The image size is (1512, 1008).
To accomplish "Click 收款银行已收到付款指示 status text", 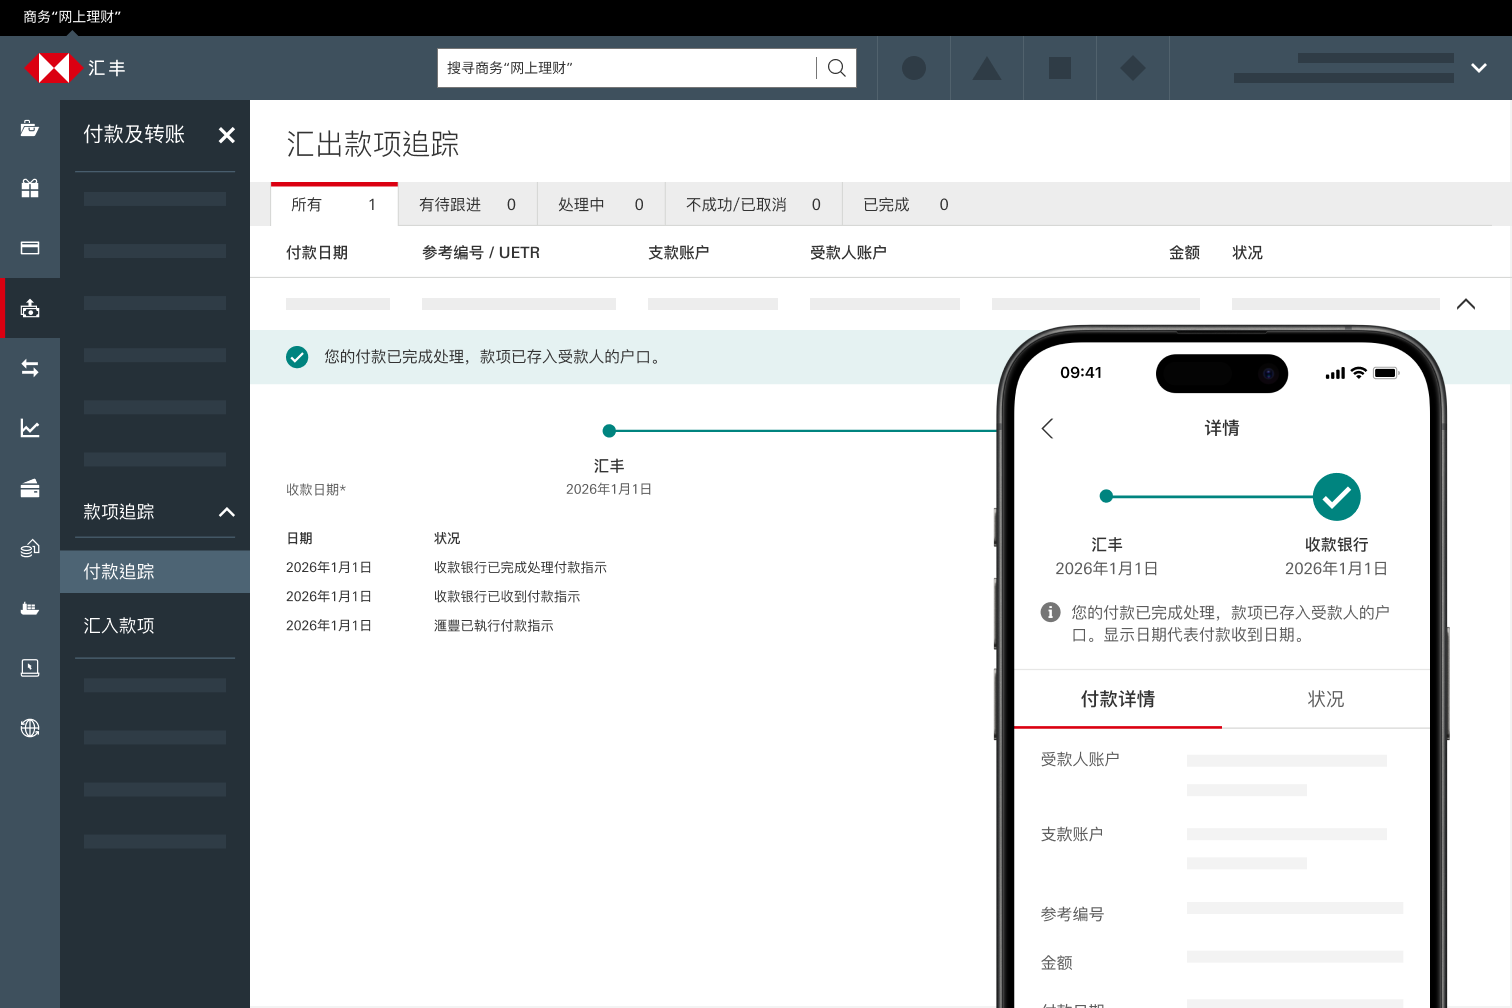I will [x=507, y=596].
